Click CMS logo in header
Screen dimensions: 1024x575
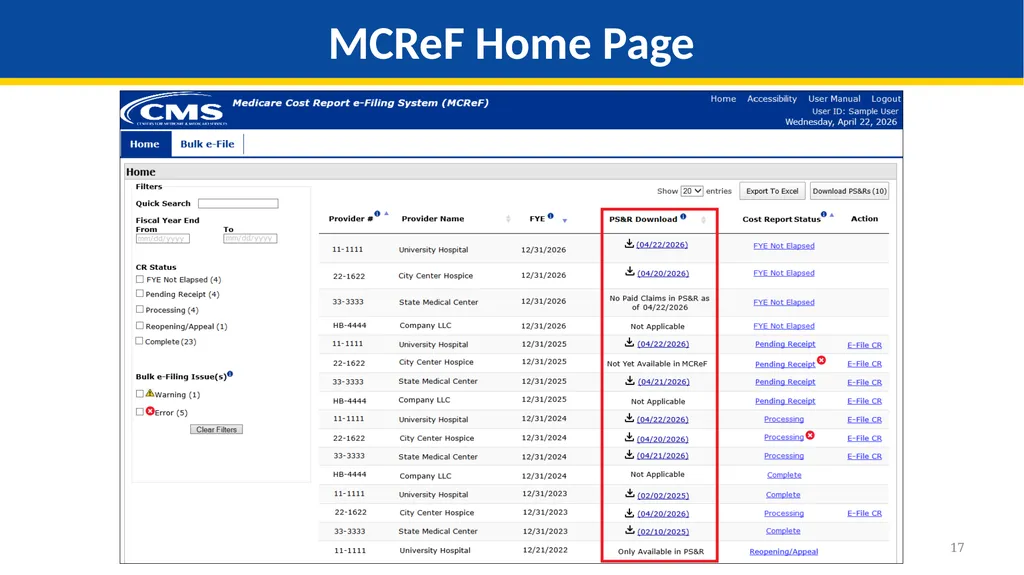(174, 109)
